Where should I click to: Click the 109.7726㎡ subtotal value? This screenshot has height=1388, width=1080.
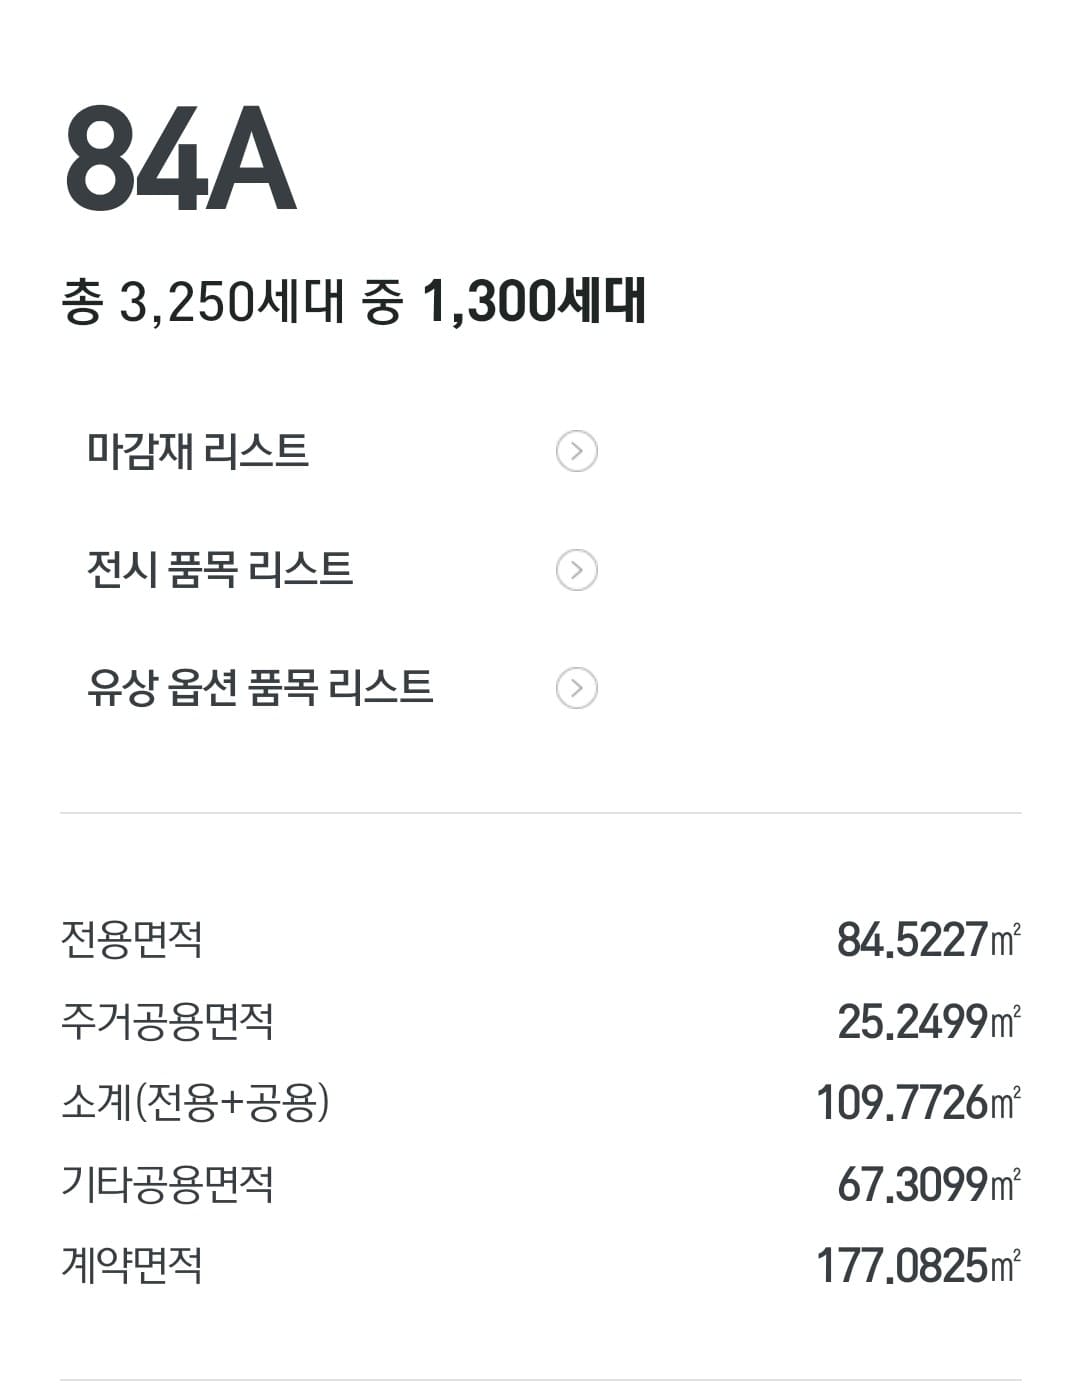pyautogui.click(x=917, y=1103)
